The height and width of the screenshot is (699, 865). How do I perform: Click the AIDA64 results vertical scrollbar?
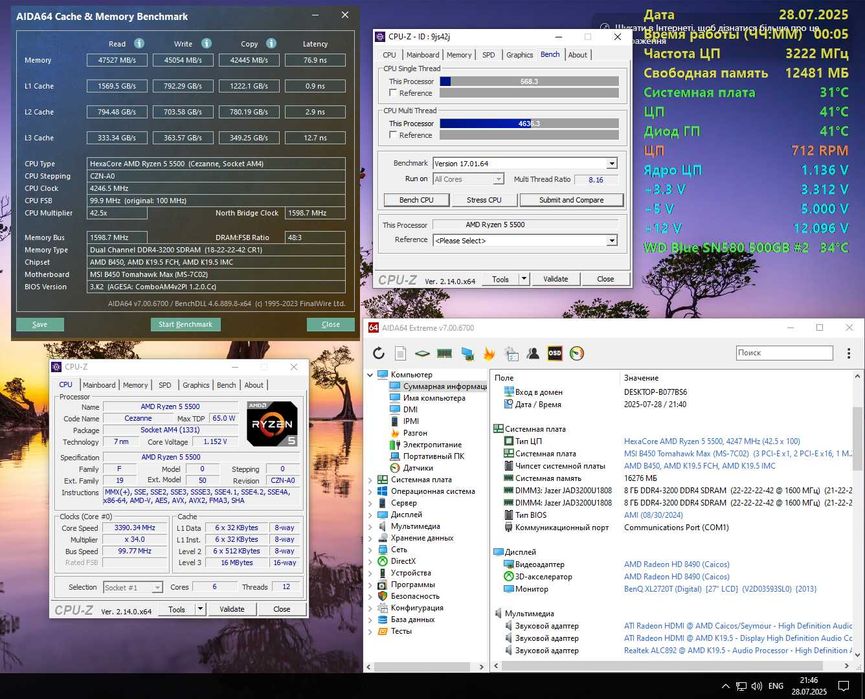857,439
